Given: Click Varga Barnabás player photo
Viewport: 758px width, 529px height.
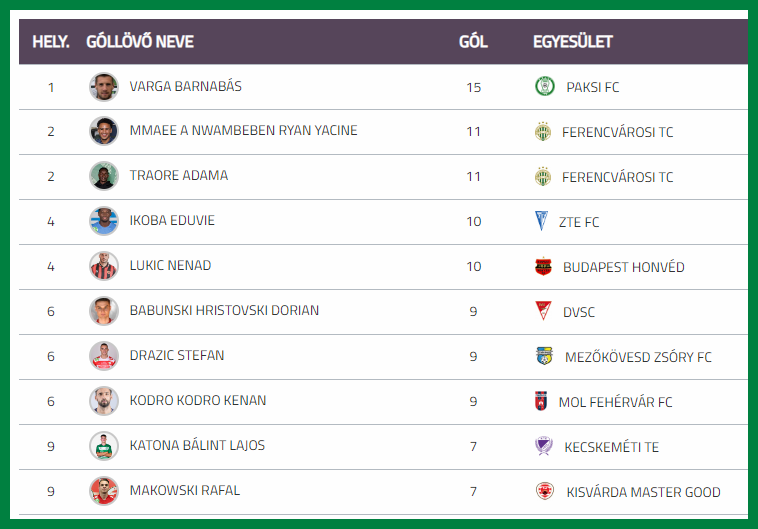Looking at the screenshot, I should click(103, 86).
